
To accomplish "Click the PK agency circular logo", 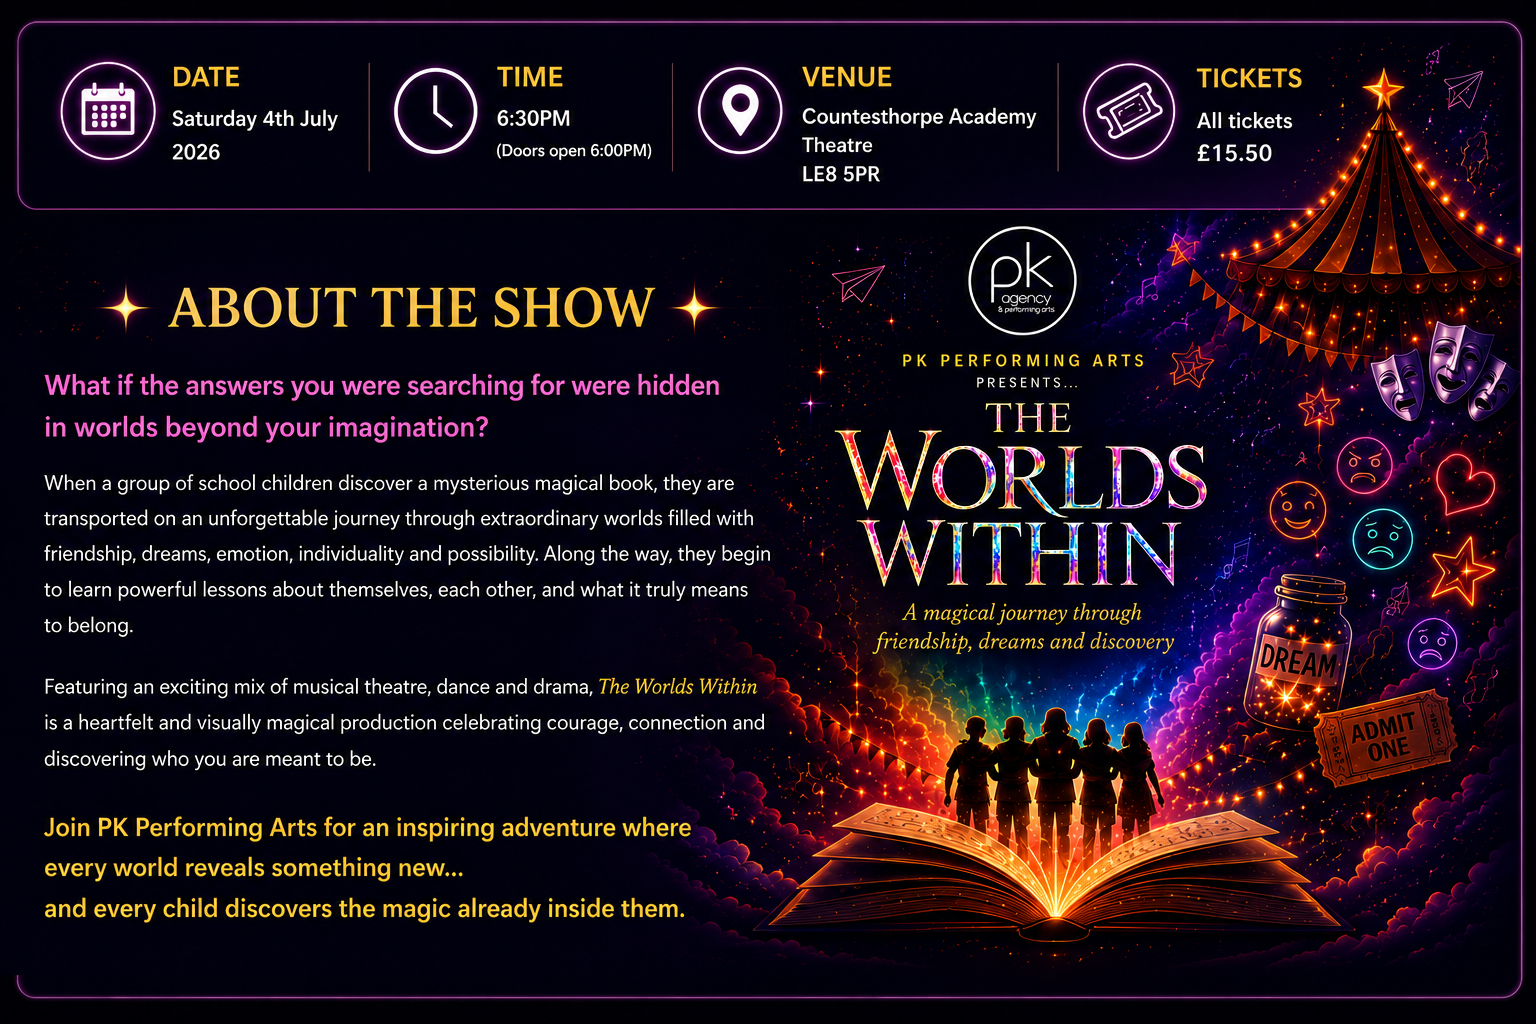I will (x=1022, y=281).
